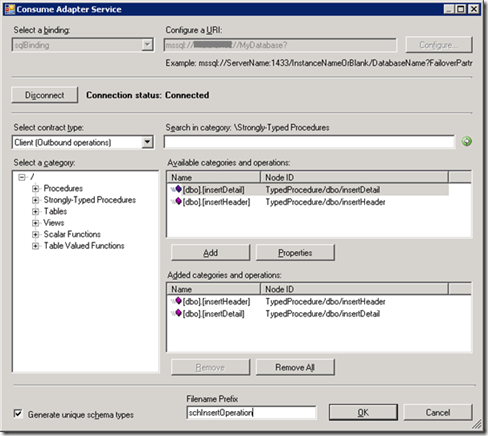Click the procedure icon beside [dbo].[insertHeader] in added operations
The height and width of the screenshot is (436, 488).
point(177,301)
